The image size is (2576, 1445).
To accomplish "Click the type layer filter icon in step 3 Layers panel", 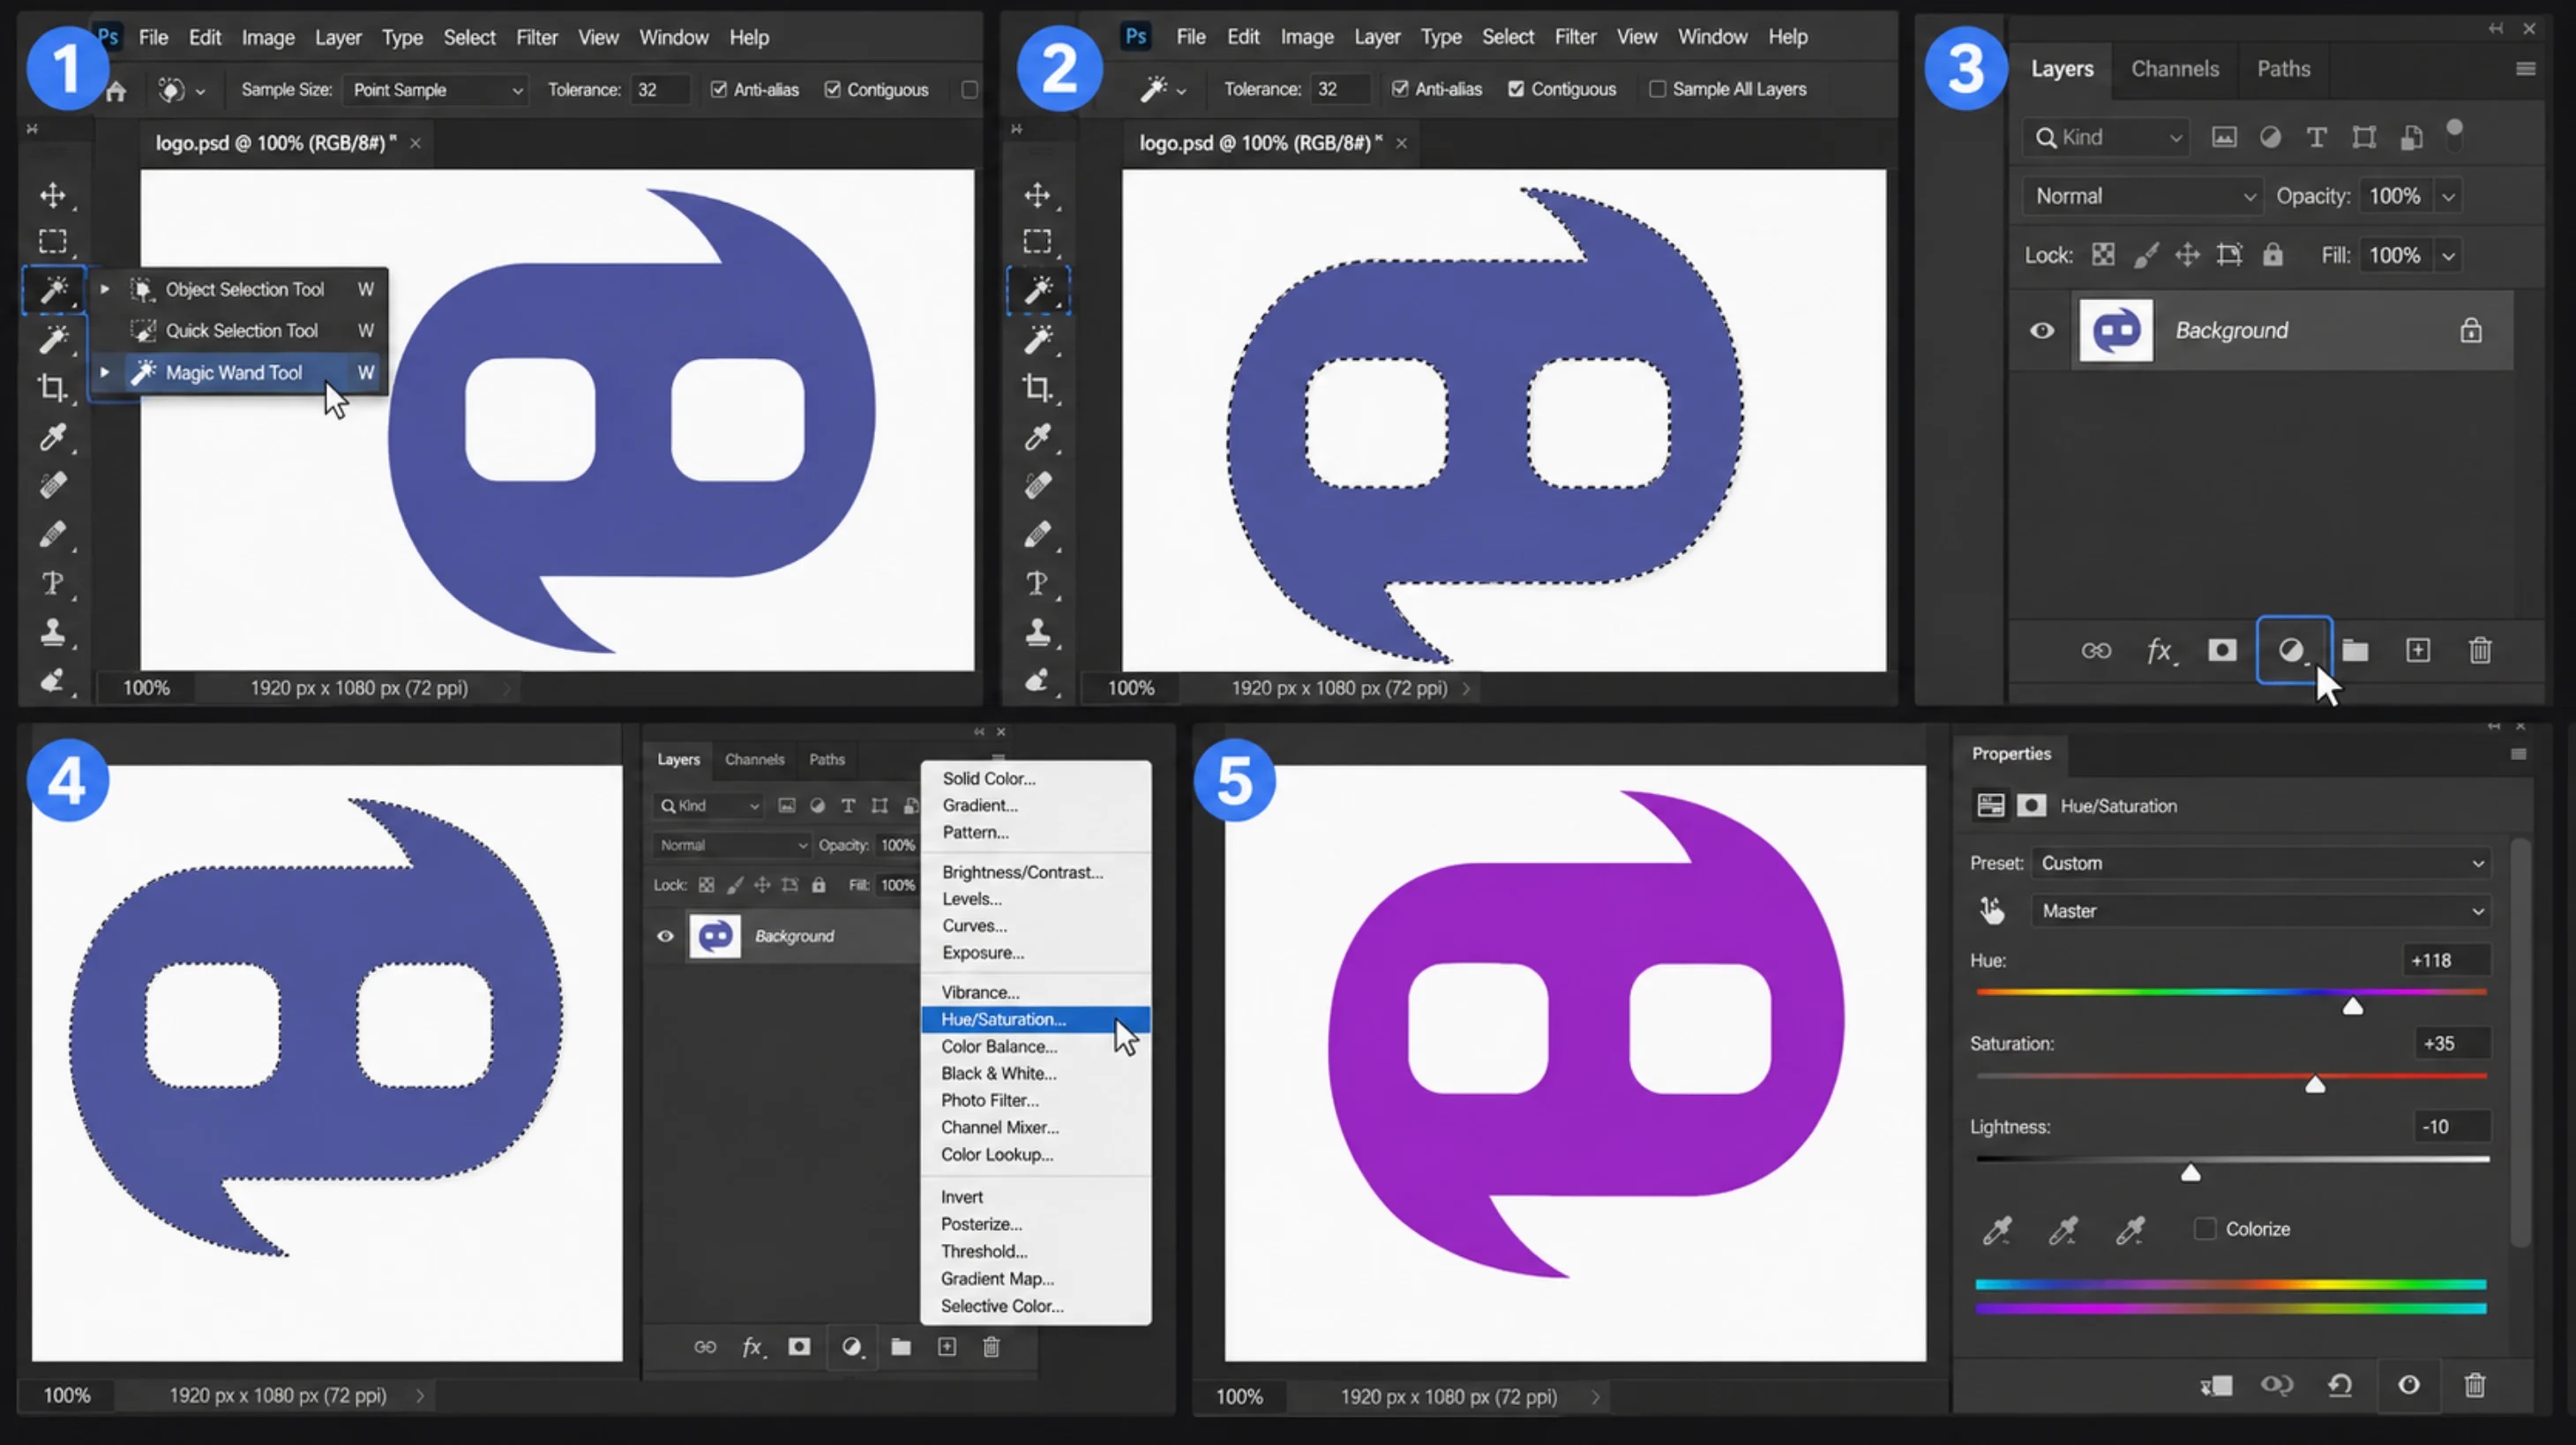I will click(2316, 137).
